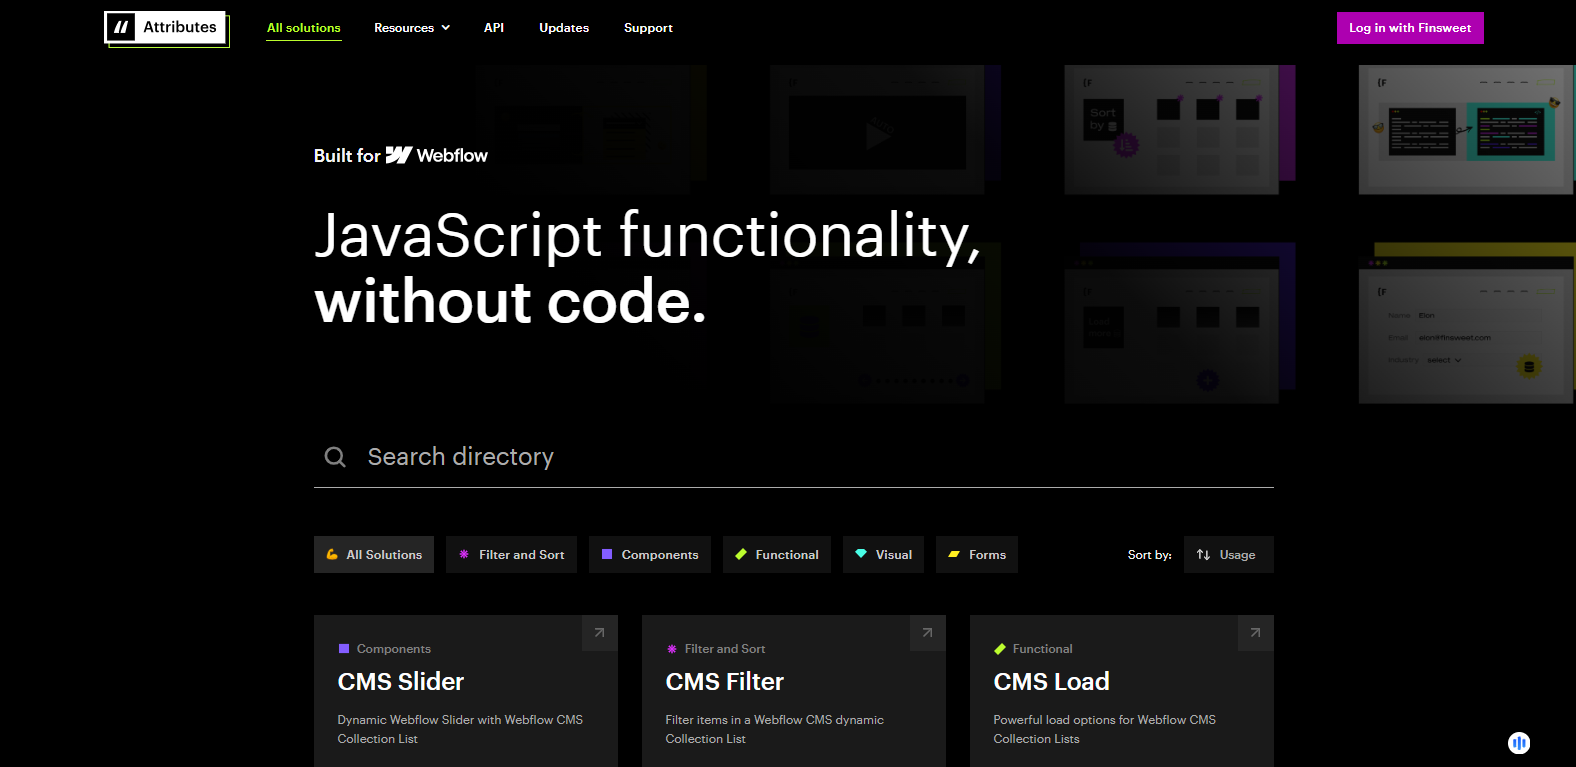The width and height of the screenshot is (1576, 767).
Task: Filter by the Forms category
Action: (977, 555)
